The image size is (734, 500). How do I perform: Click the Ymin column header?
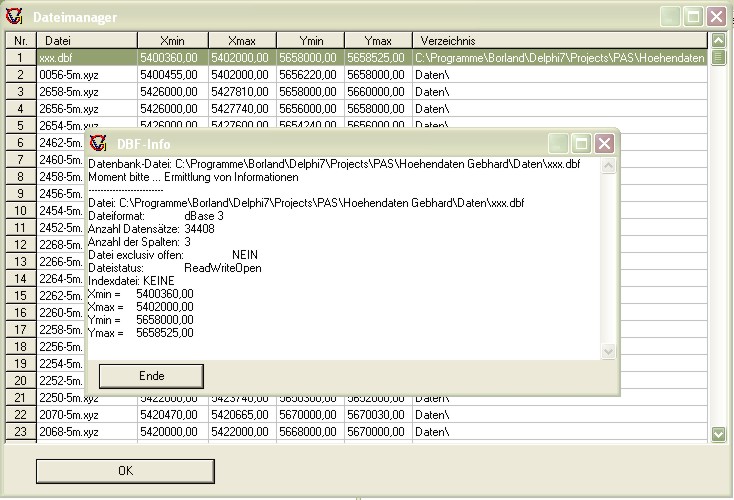click(x=310, y=41)
